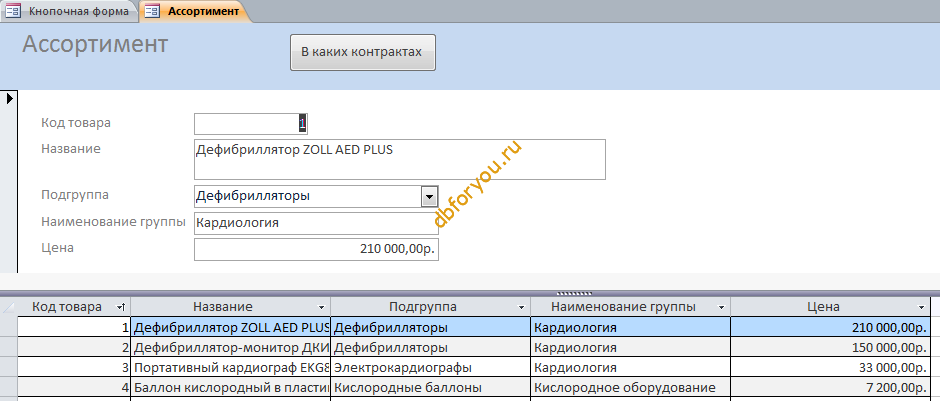Click the Код товара form label

(76, 123)
